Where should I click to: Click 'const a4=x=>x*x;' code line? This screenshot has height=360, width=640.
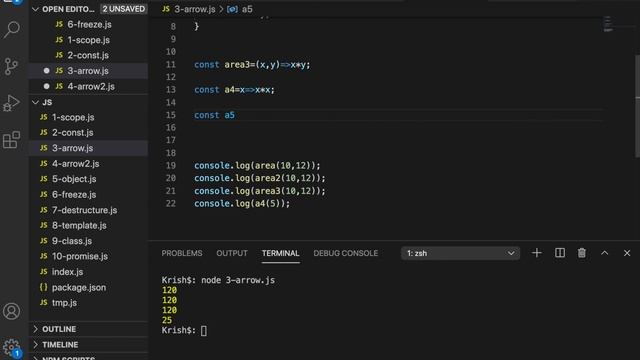tap(234, 90)
